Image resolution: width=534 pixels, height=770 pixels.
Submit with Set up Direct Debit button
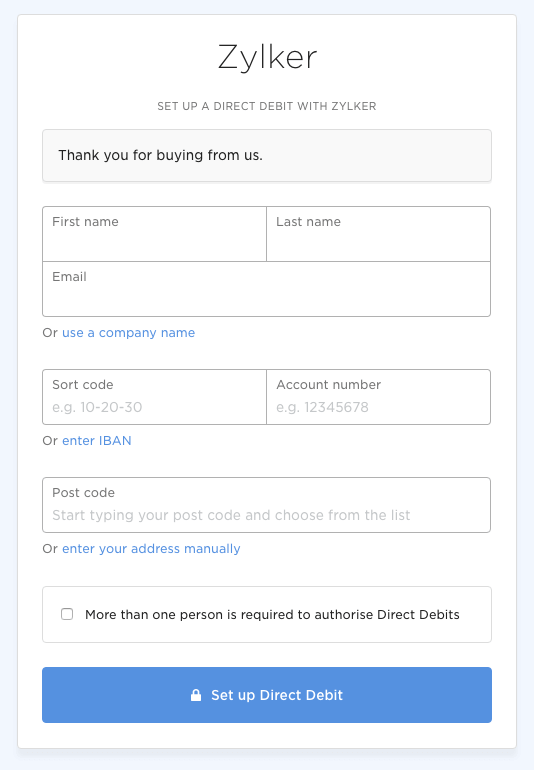tap(267, 695)
